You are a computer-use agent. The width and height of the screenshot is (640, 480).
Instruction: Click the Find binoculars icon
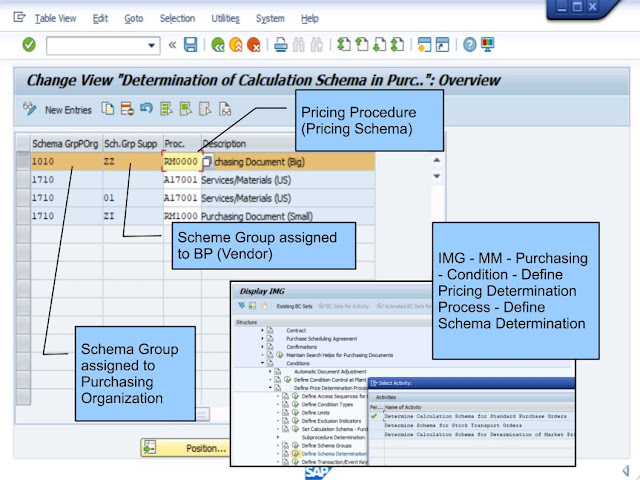(x=299, y=44)
